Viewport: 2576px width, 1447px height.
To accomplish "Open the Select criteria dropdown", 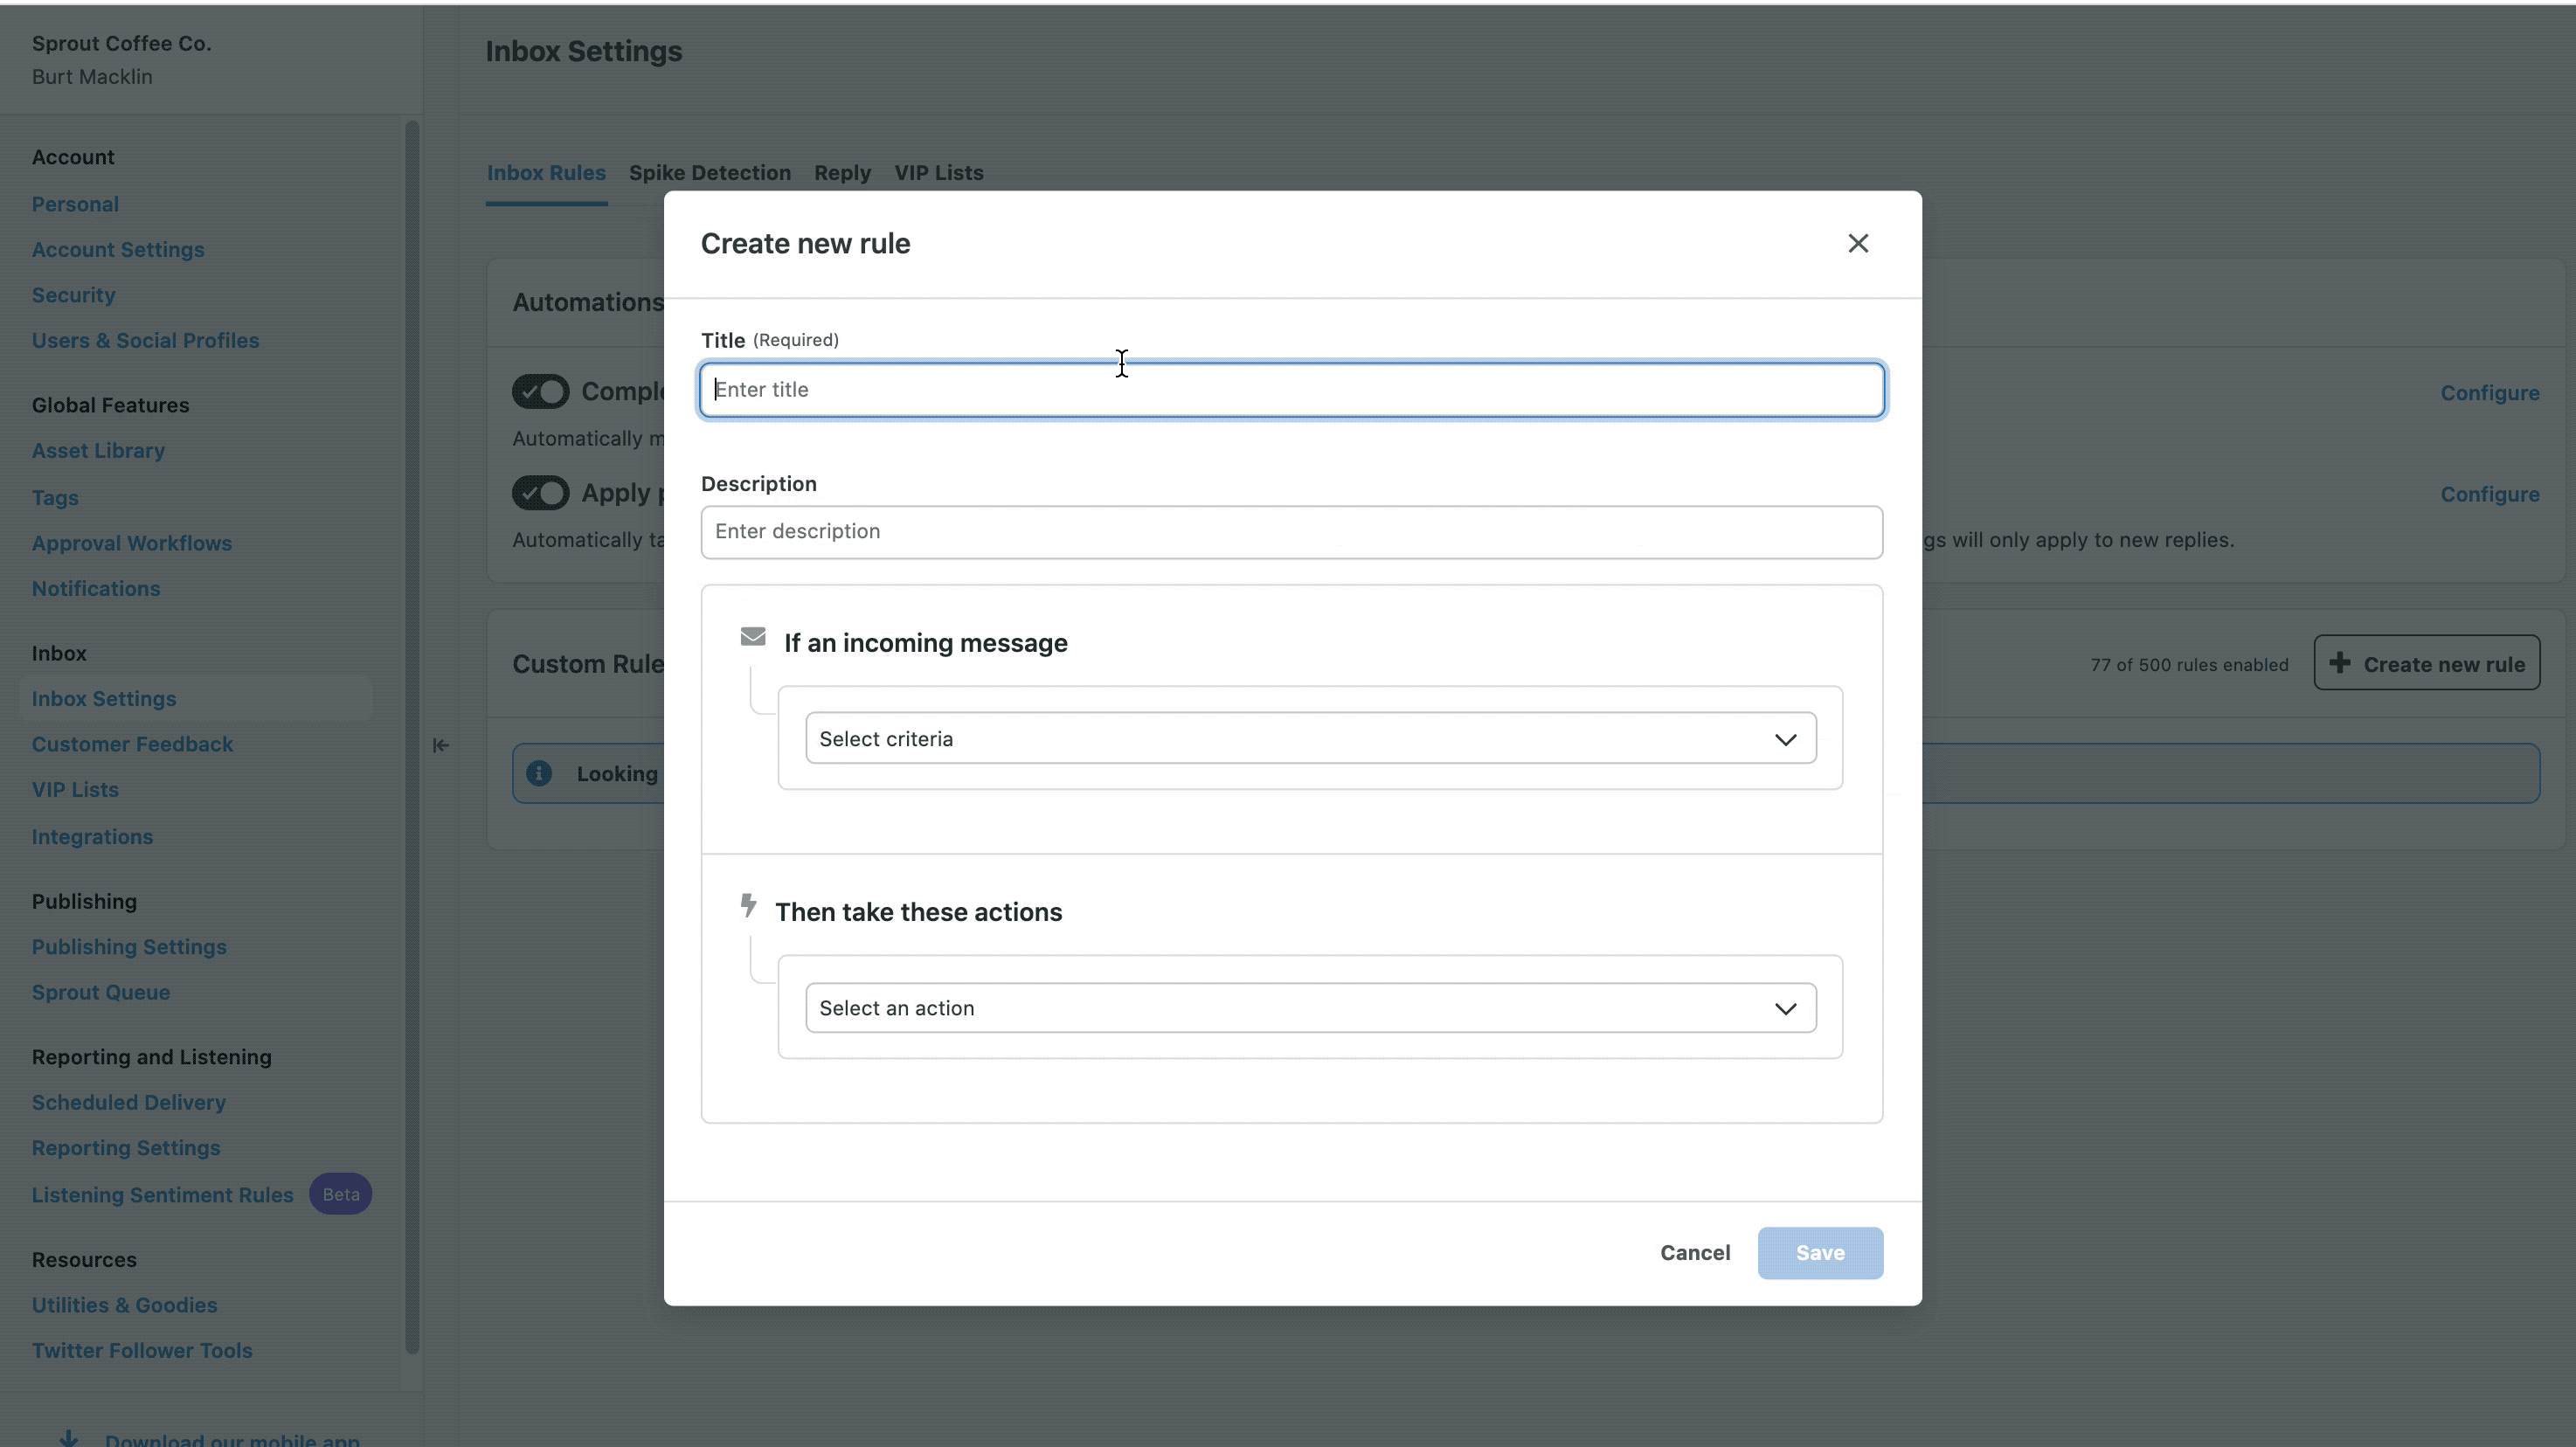I will [1310, 739].
